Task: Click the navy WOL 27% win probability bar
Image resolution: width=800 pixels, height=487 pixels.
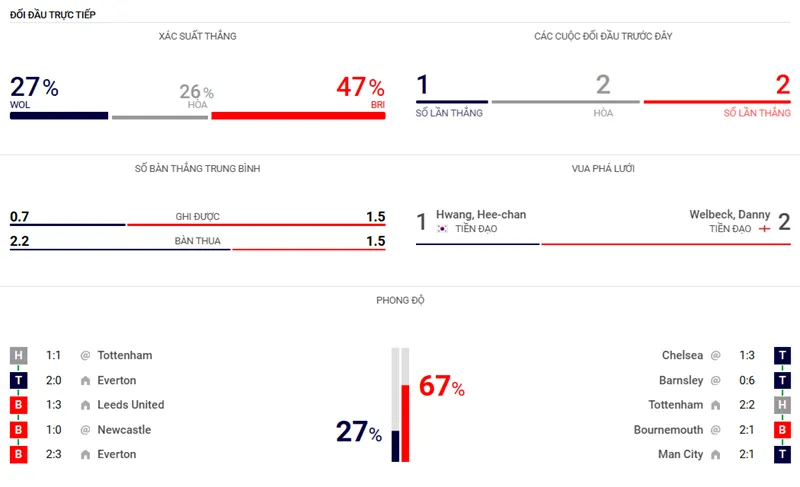Action: 59,116
